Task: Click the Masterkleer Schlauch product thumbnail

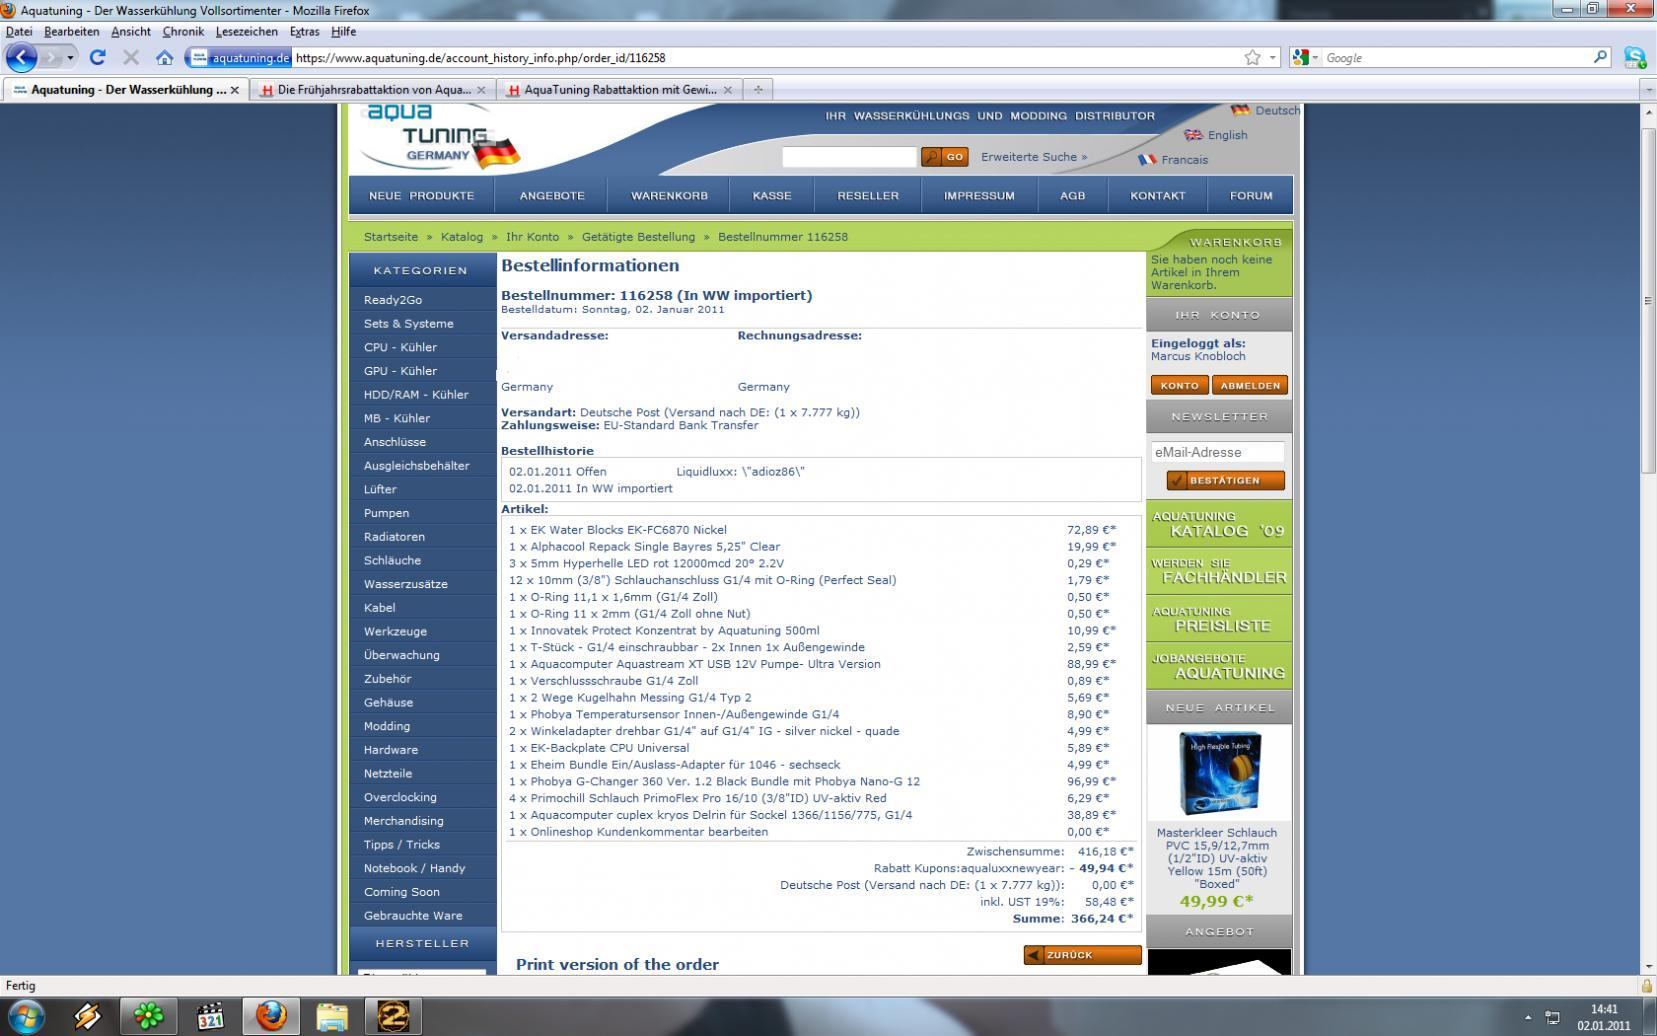Action: tap(1219, 773)
